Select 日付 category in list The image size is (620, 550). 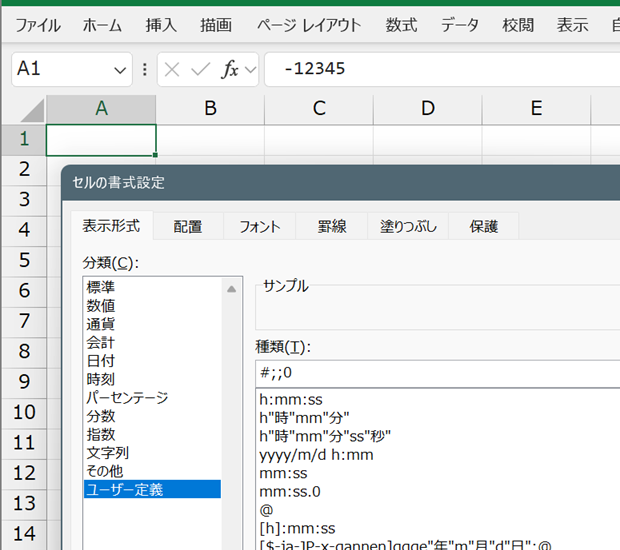101,361
